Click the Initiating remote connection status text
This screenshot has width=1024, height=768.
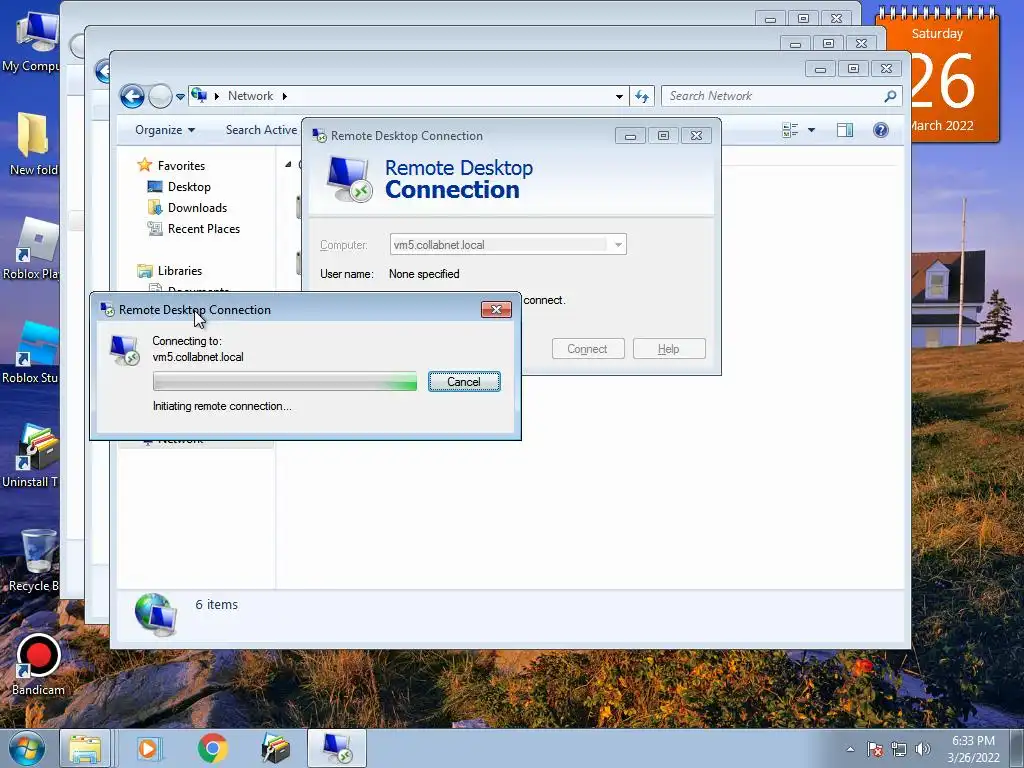click(x=222, y=406)
